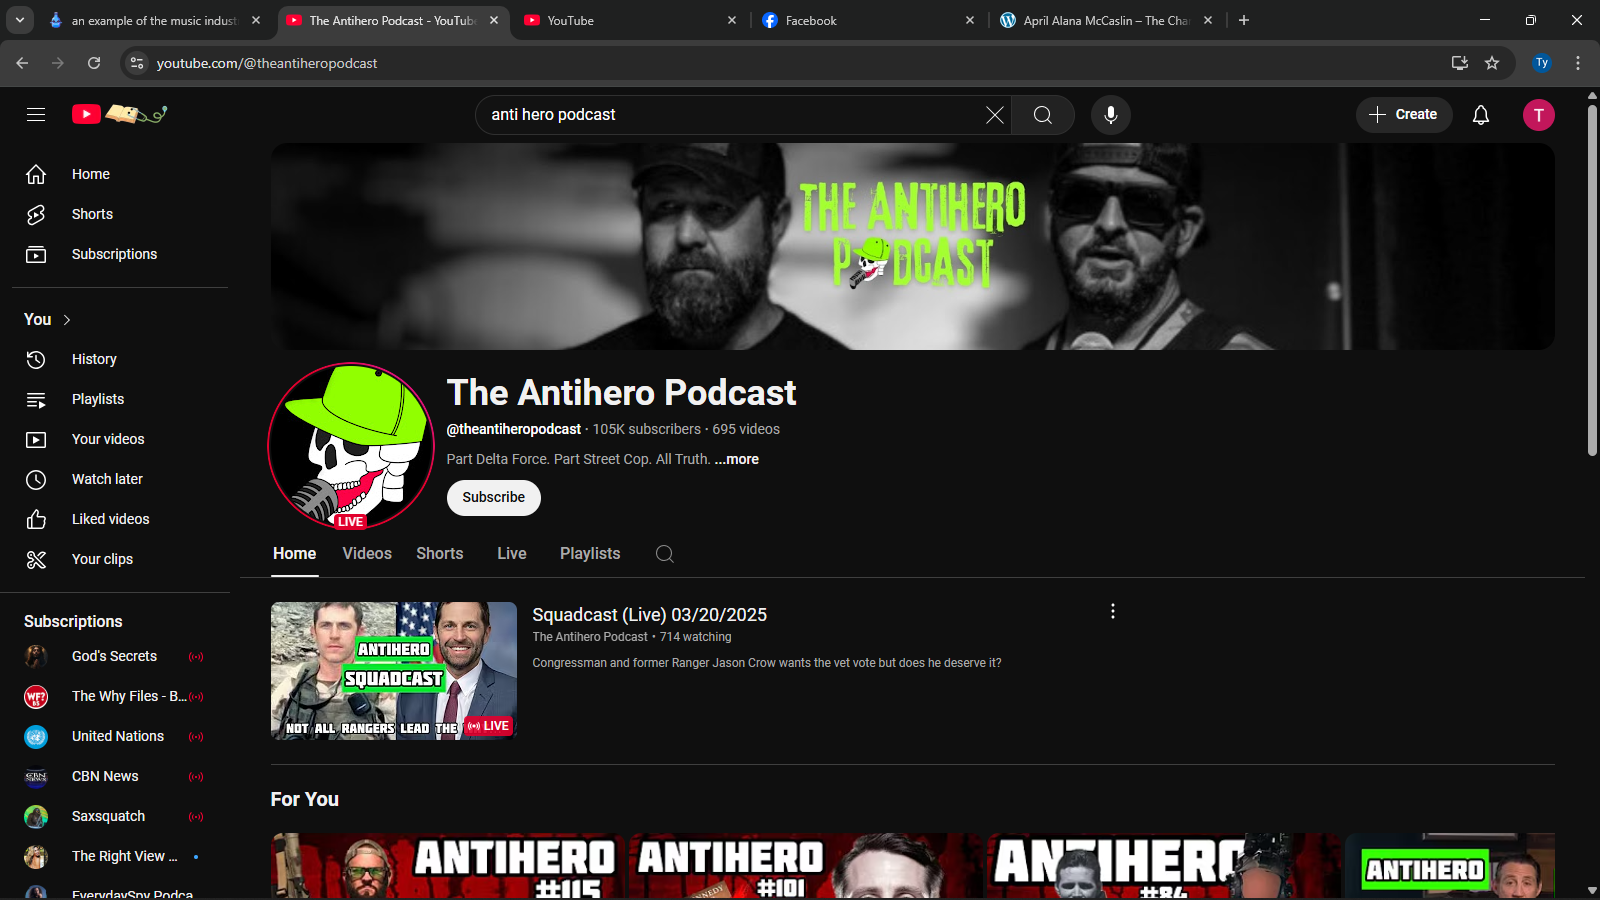Click the install app icon in address bar
1600x900 pixels.
[x=1460, y=63]
